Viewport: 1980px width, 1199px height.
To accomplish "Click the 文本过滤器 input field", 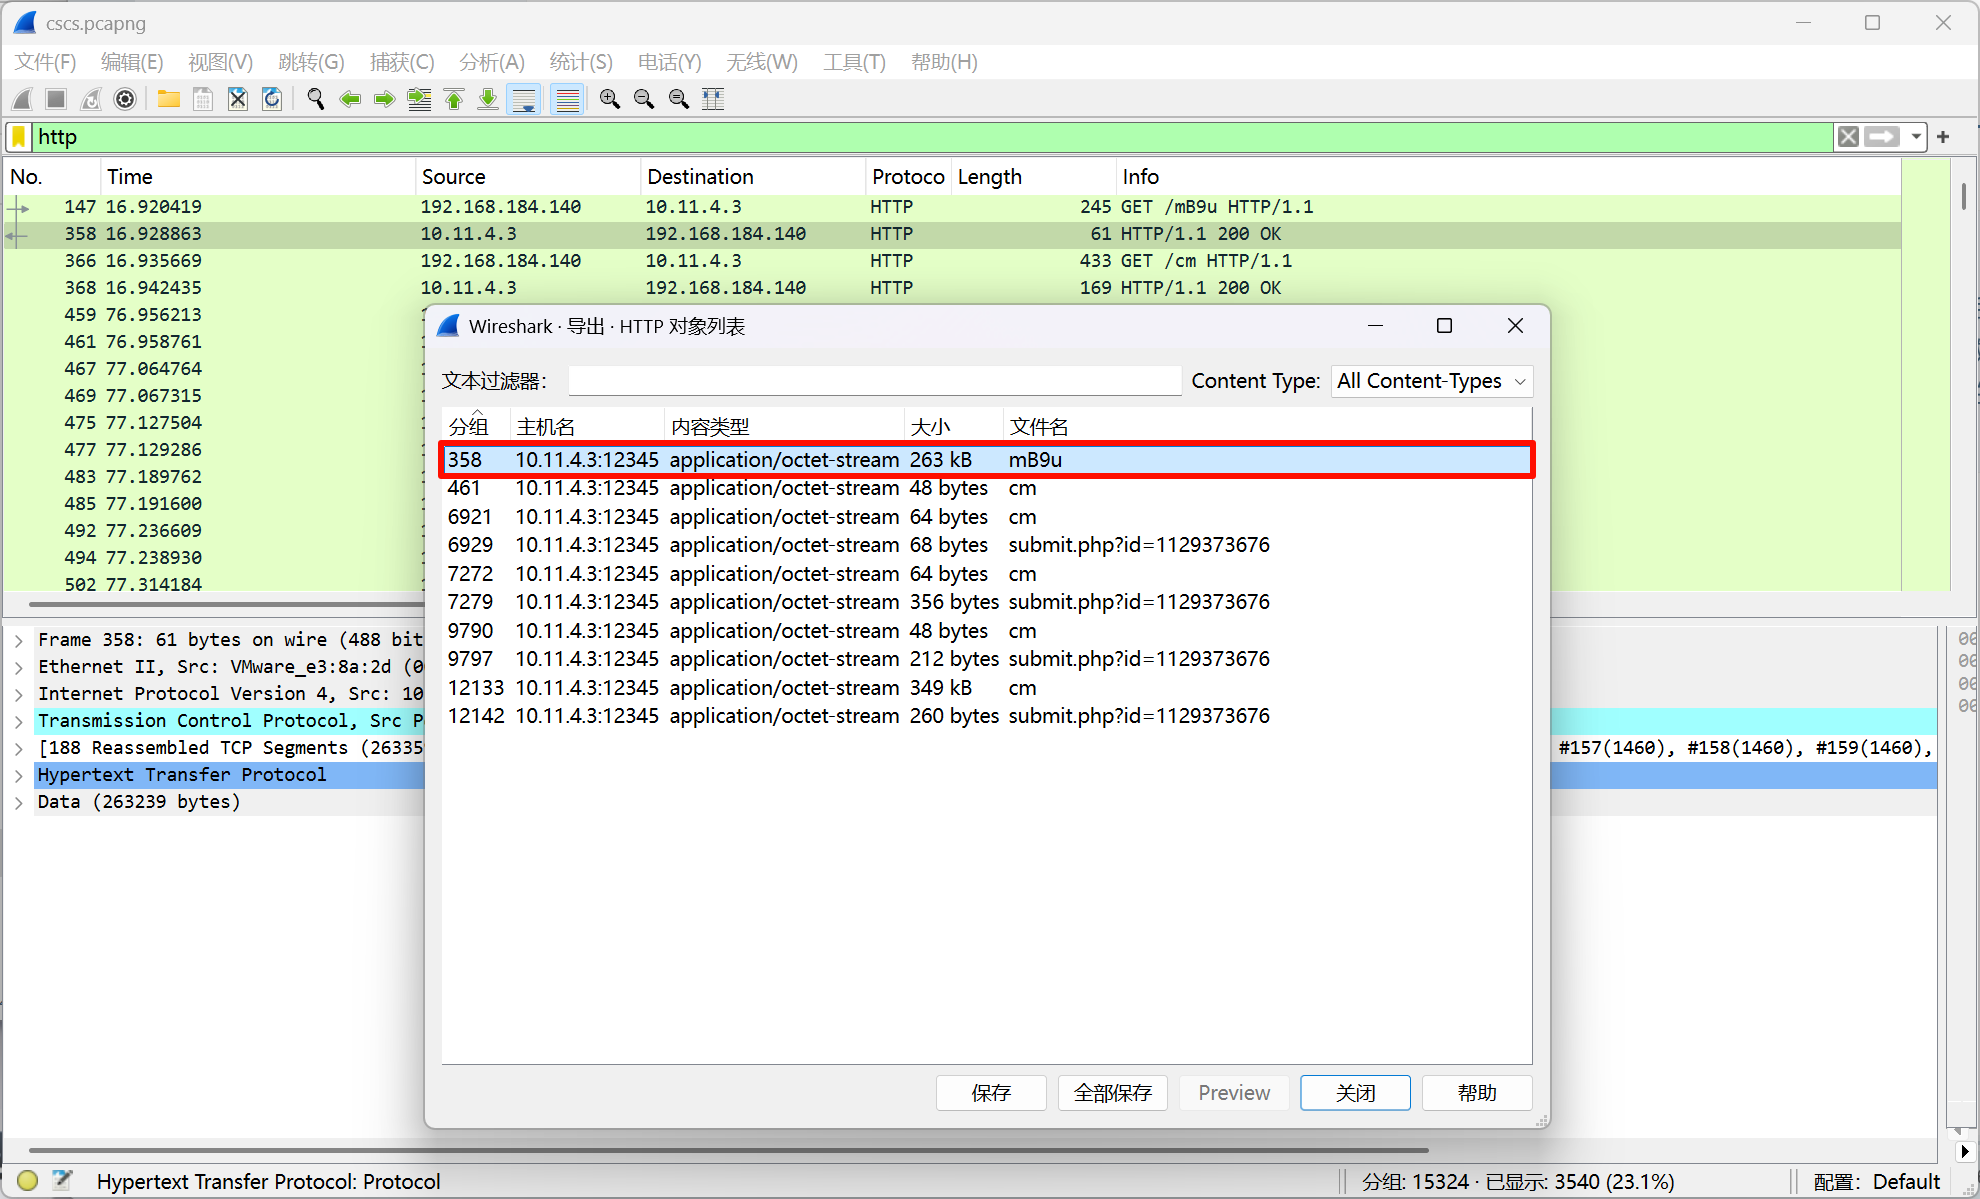I will [x=874, y=381].
